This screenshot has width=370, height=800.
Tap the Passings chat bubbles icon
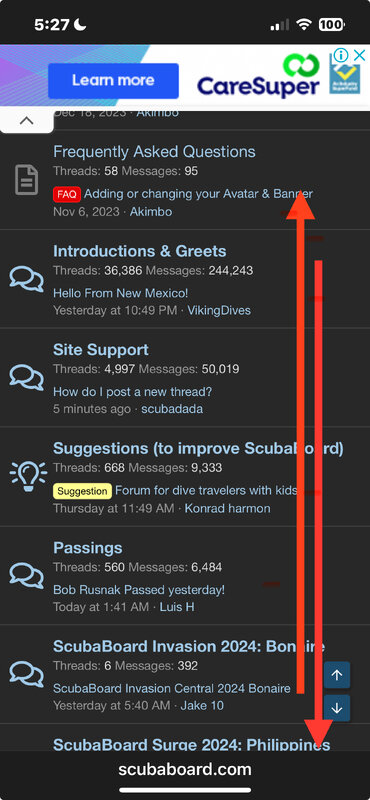pyautogui.click(x=27, y=576)
